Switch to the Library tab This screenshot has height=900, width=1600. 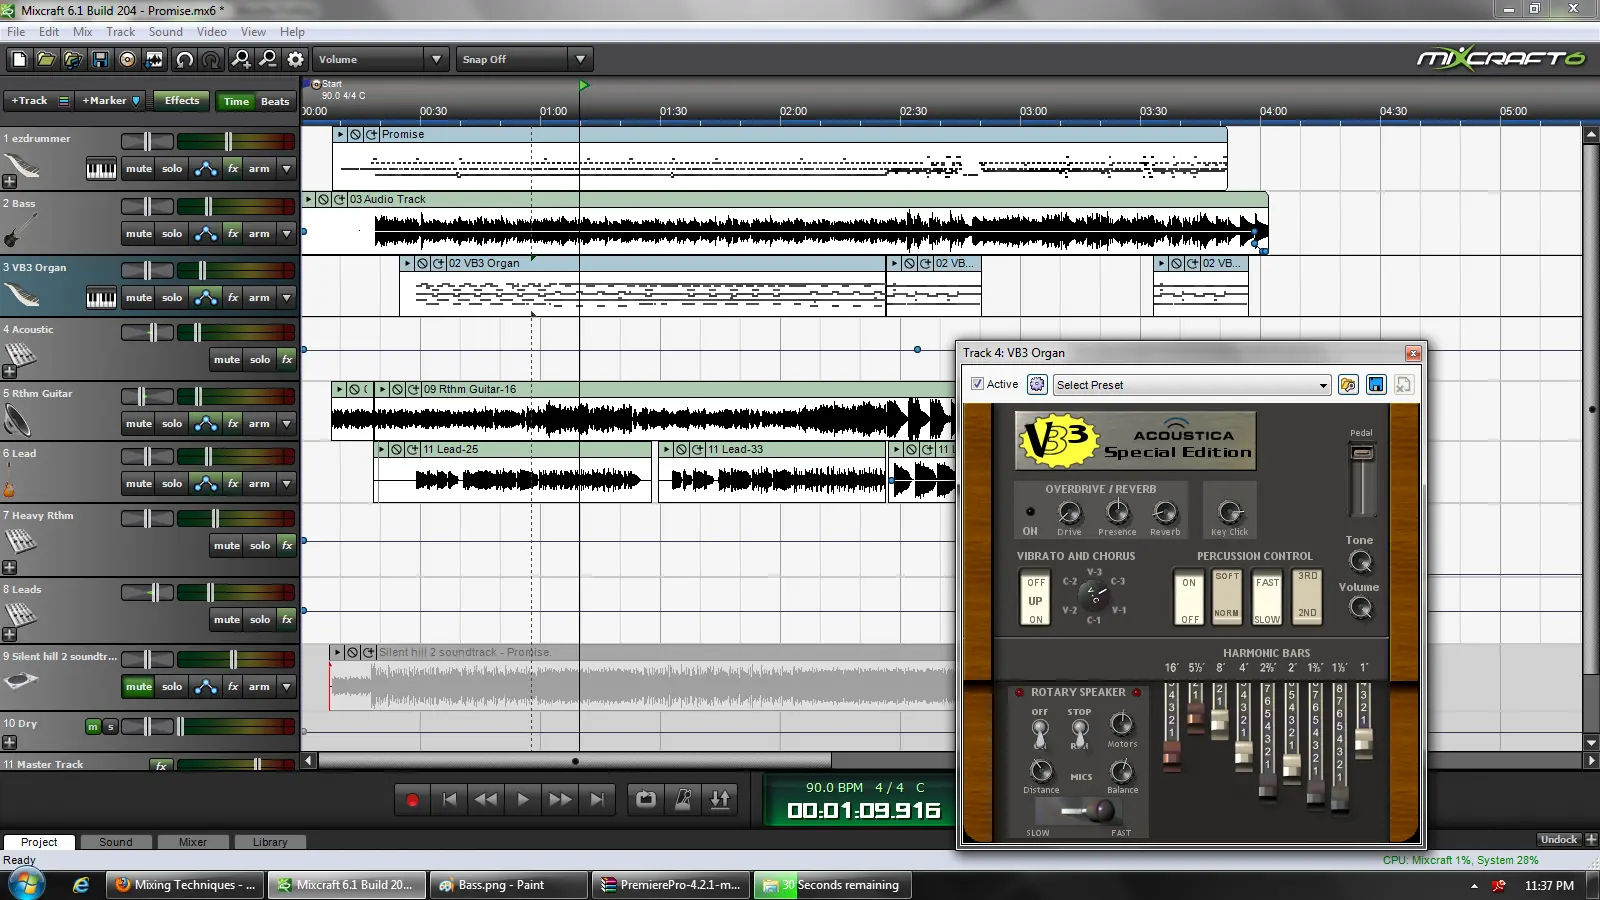click(270, 842)
